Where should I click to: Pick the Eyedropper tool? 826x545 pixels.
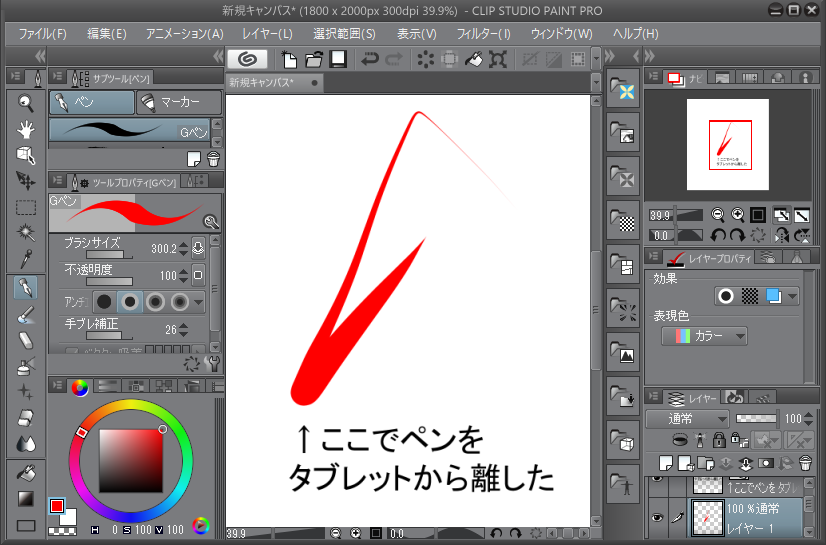click(x=26, y=259)
